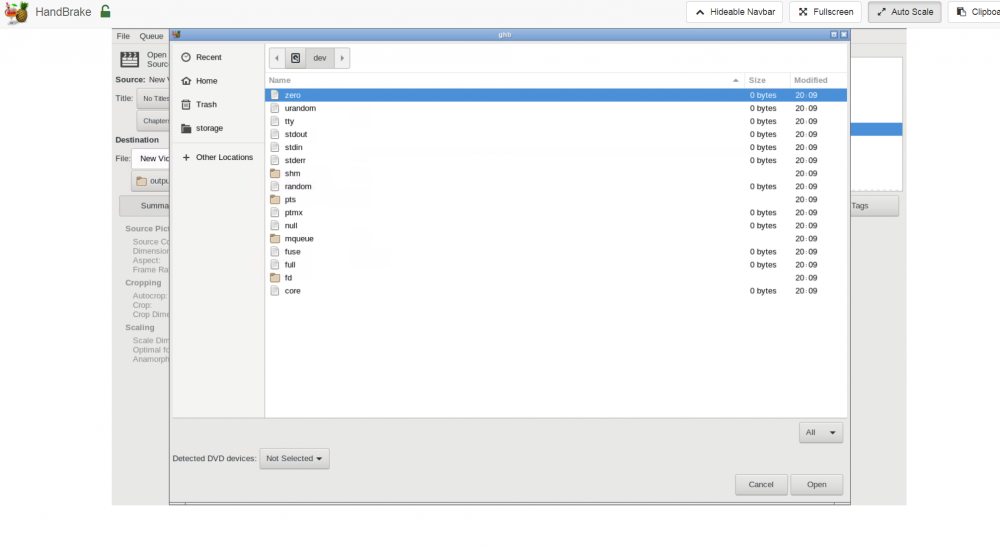Select the zero file icon
Image resolution: width=1000 pixels, height=547 pixels.
[x=275, y=95]
